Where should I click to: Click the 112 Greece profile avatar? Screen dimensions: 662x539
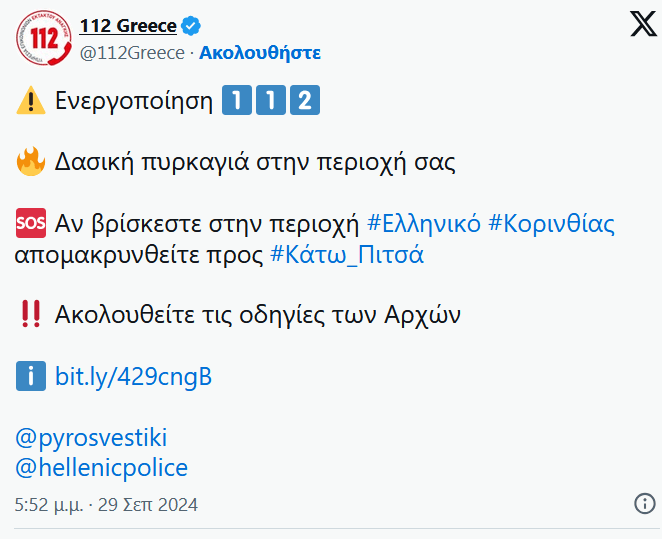click(x=43, y=39)
